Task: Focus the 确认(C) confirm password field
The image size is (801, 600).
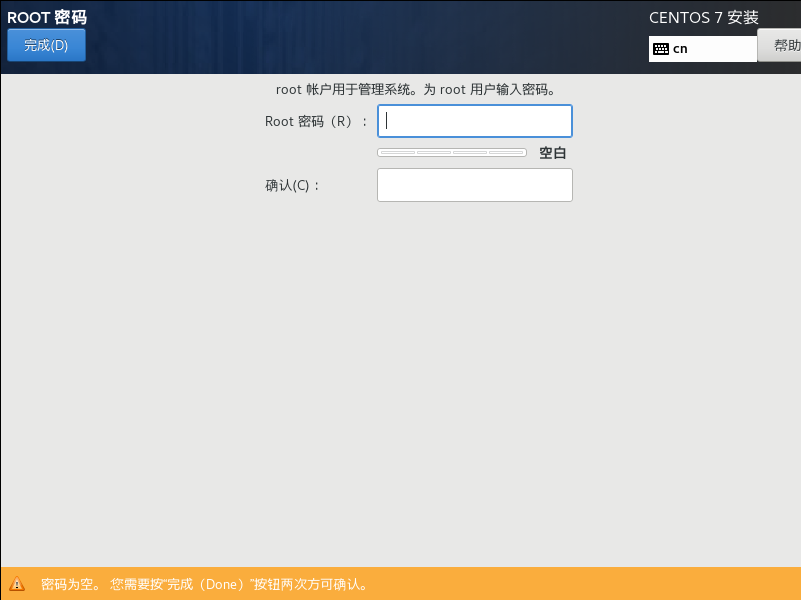Action: pos(475,185)
